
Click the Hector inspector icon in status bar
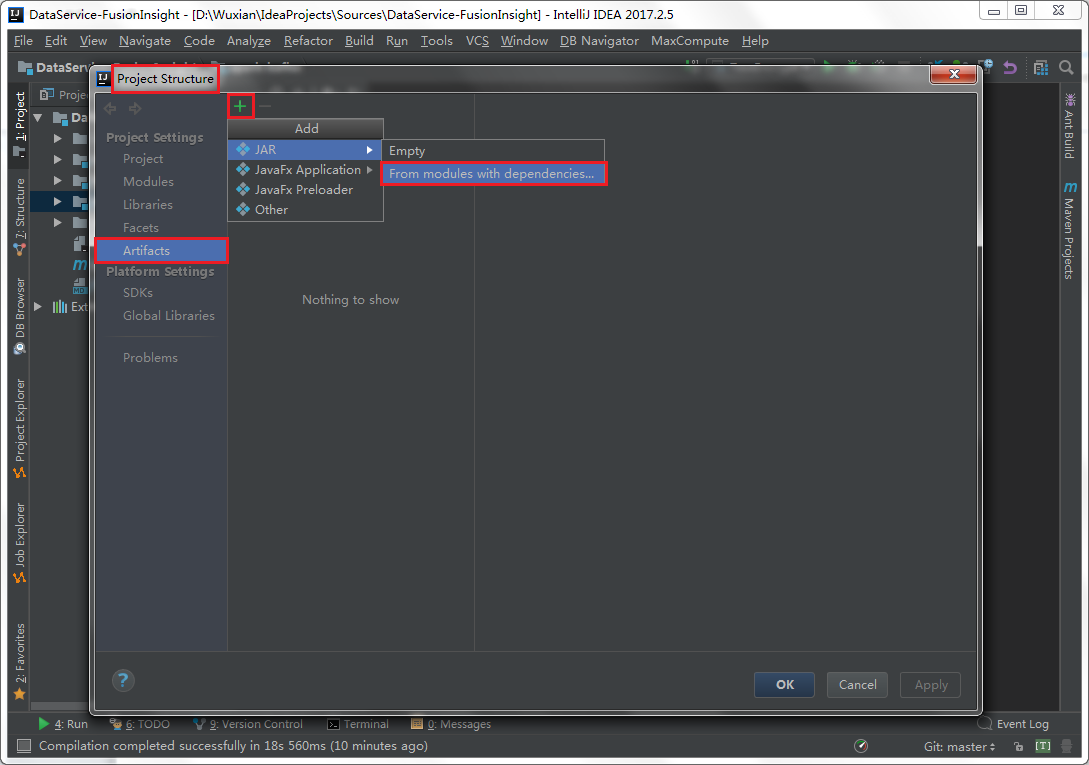pos(1066,746)
